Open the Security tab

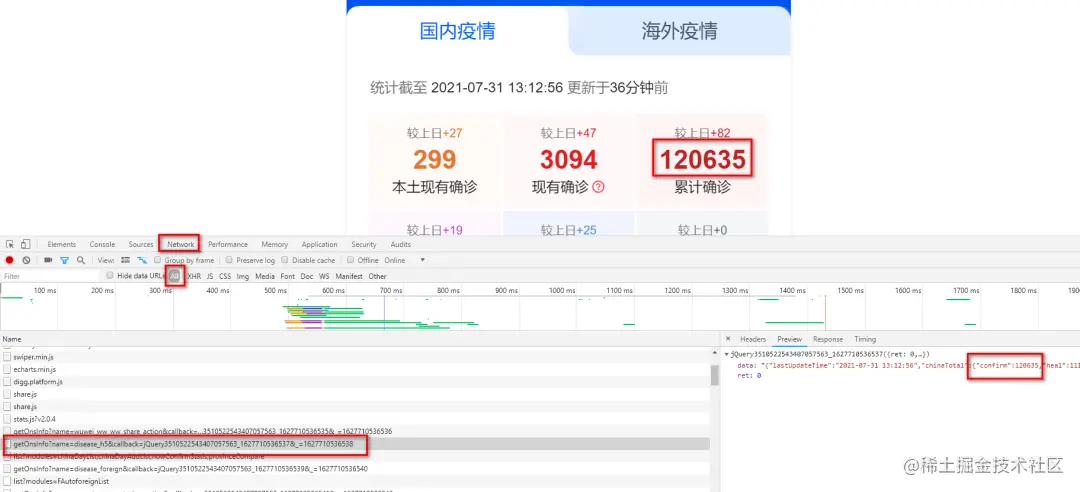pos(364,245)
